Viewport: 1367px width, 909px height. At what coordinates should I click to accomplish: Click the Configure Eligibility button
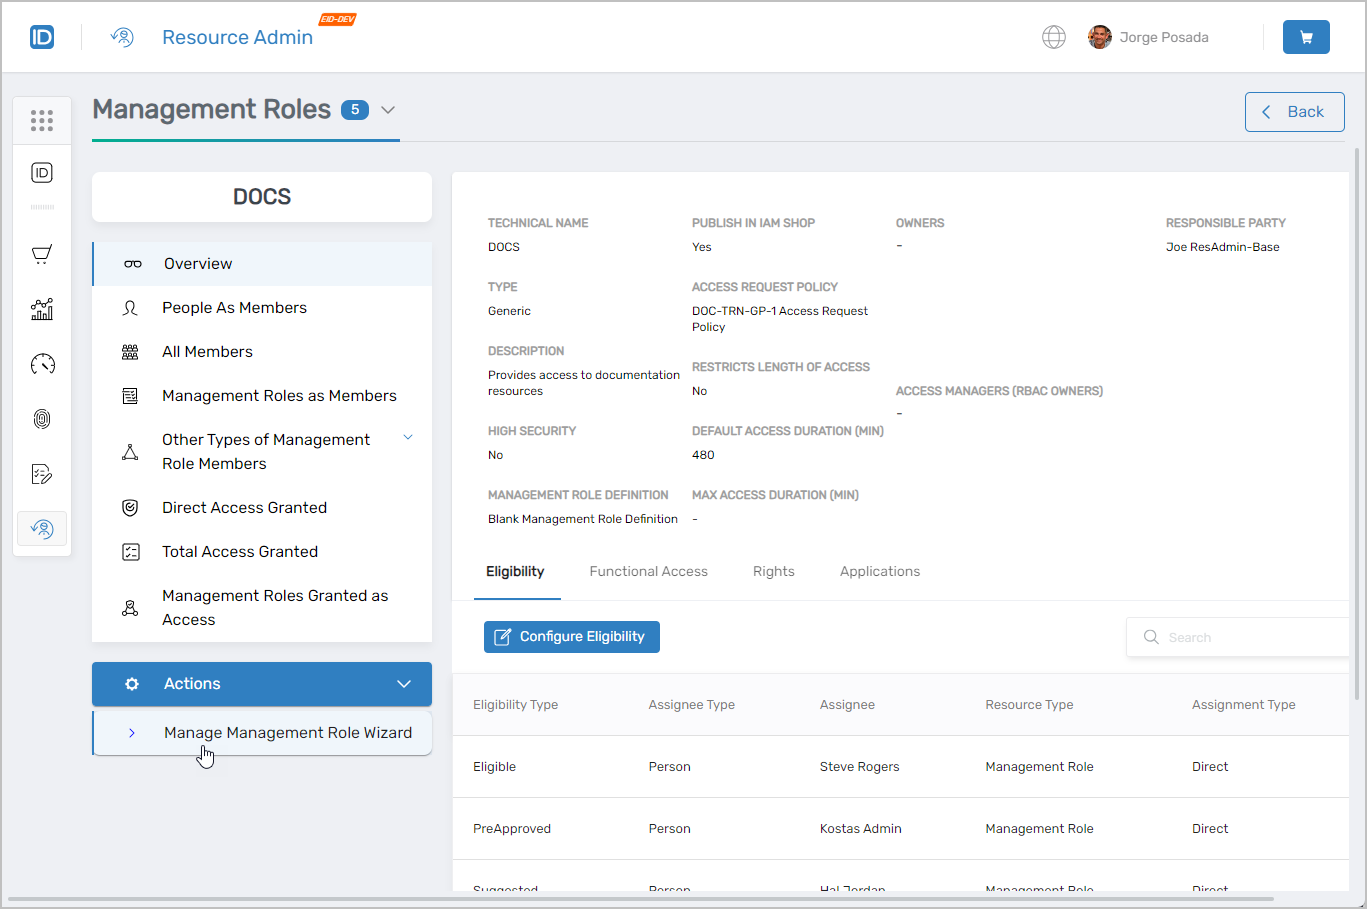[x=571, y=636]
